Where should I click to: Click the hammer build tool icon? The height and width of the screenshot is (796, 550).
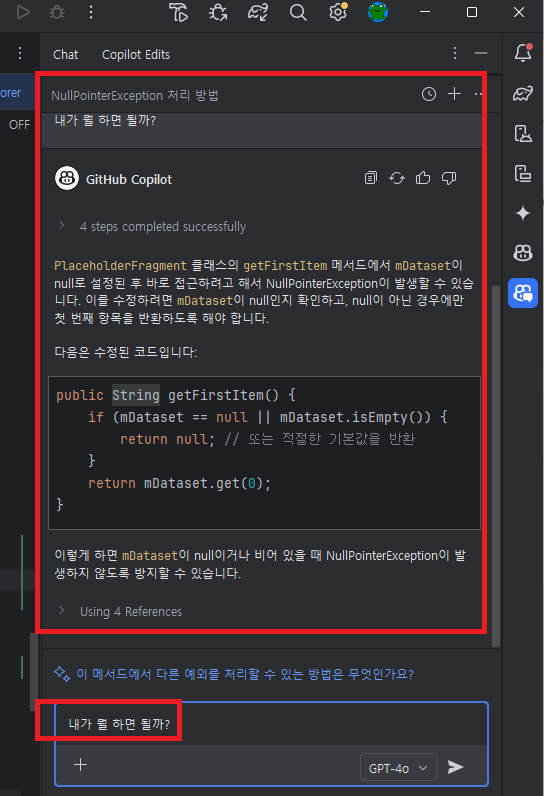[x=178, y=12]
